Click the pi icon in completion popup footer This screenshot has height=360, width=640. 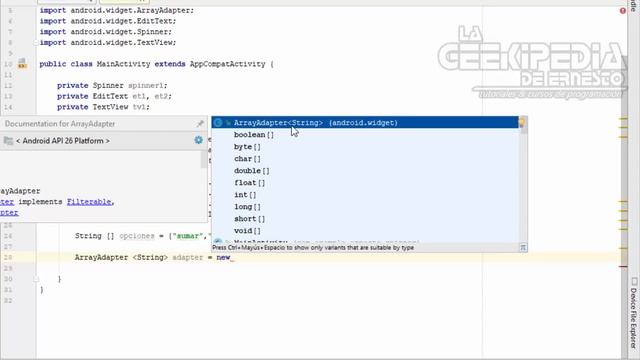click(x=523, y=247)
